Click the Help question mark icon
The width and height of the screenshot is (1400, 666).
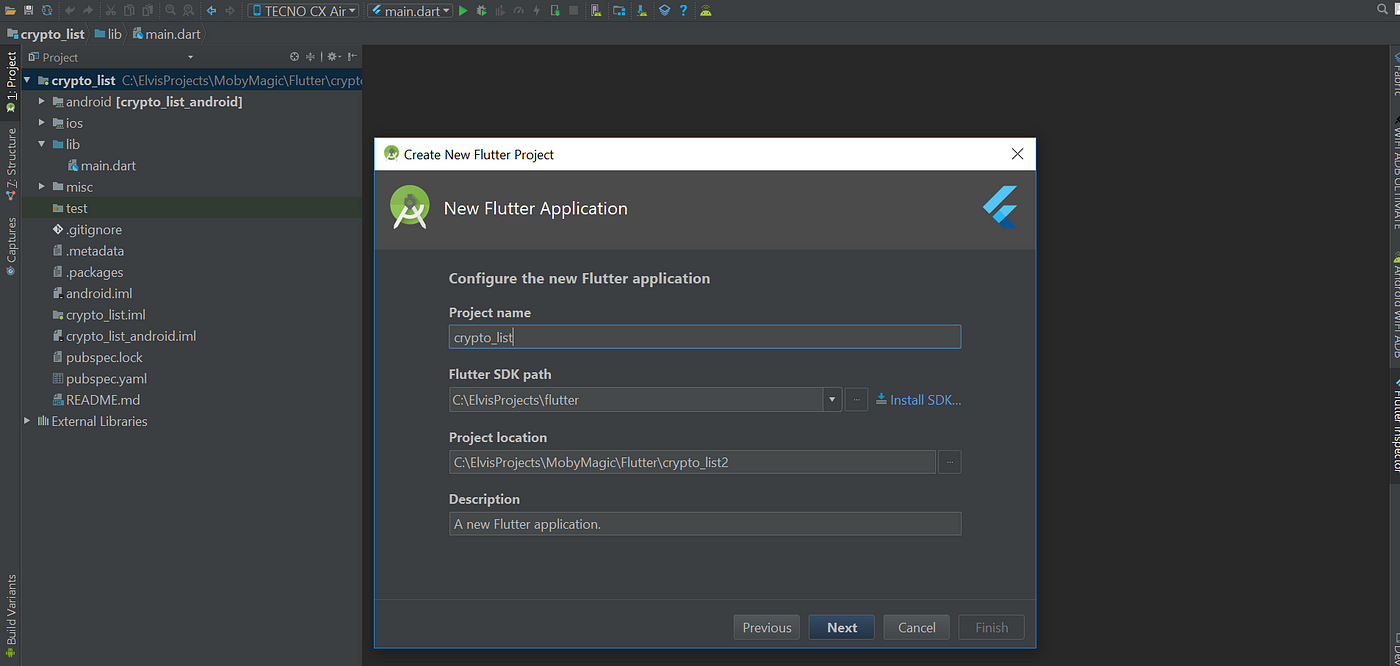click(683, 10)
